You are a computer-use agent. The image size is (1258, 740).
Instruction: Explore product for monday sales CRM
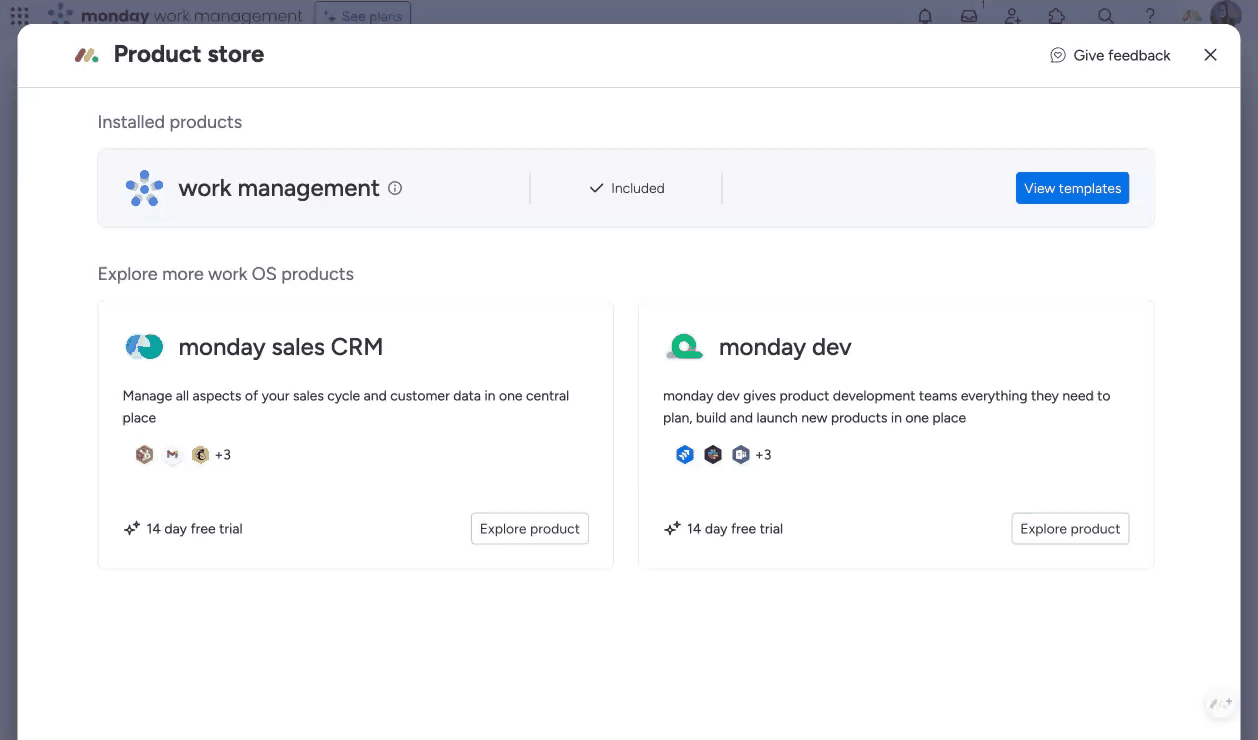(529, 529)
